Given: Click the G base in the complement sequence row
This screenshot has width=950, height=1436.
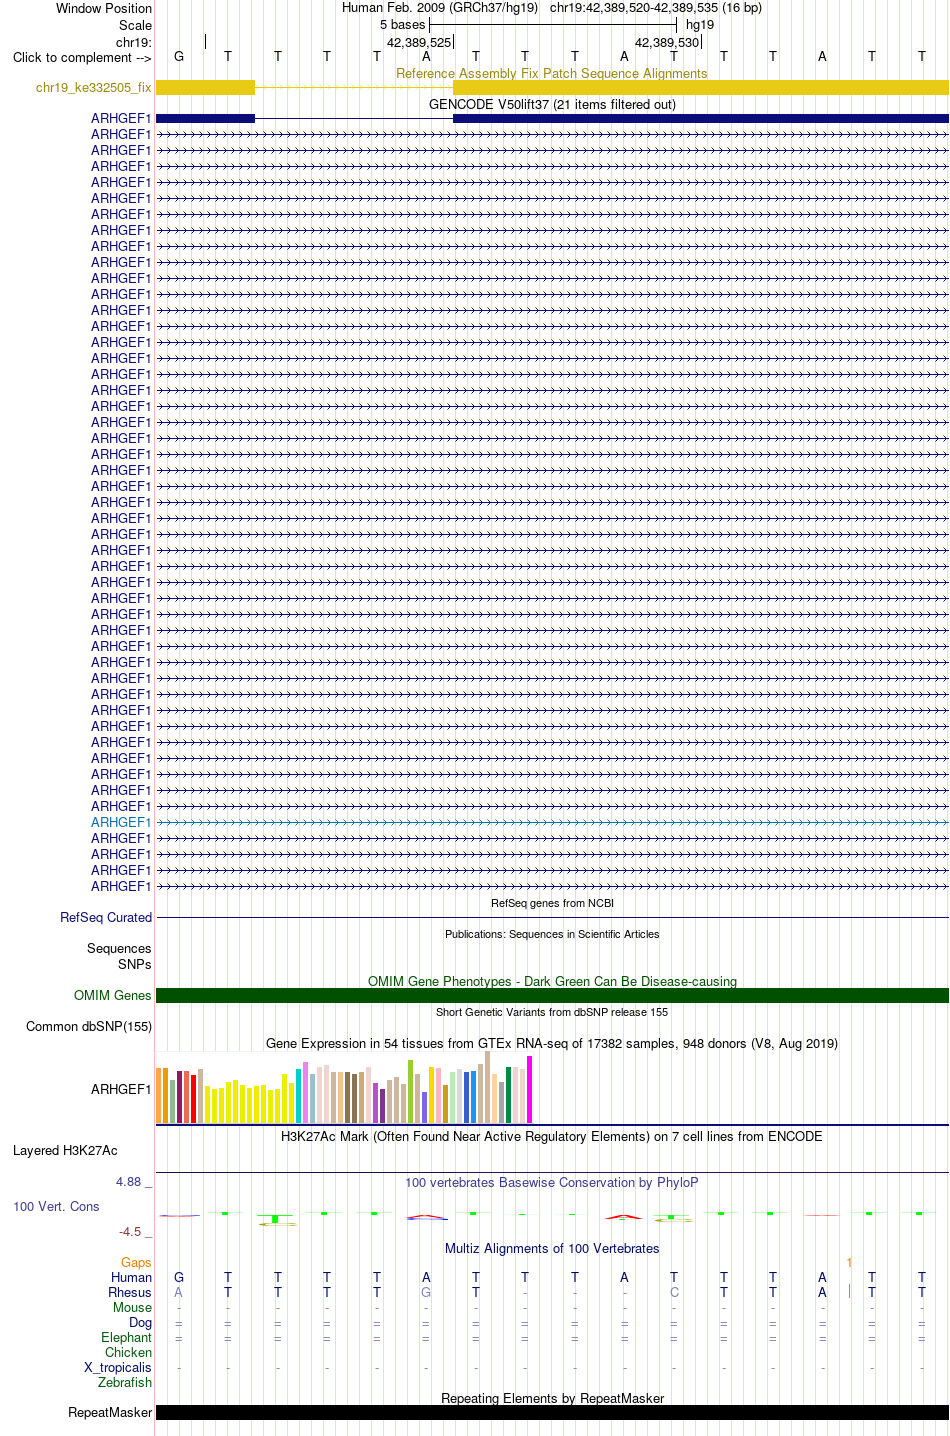Looking at the screenshot, I should click(179, 57).
